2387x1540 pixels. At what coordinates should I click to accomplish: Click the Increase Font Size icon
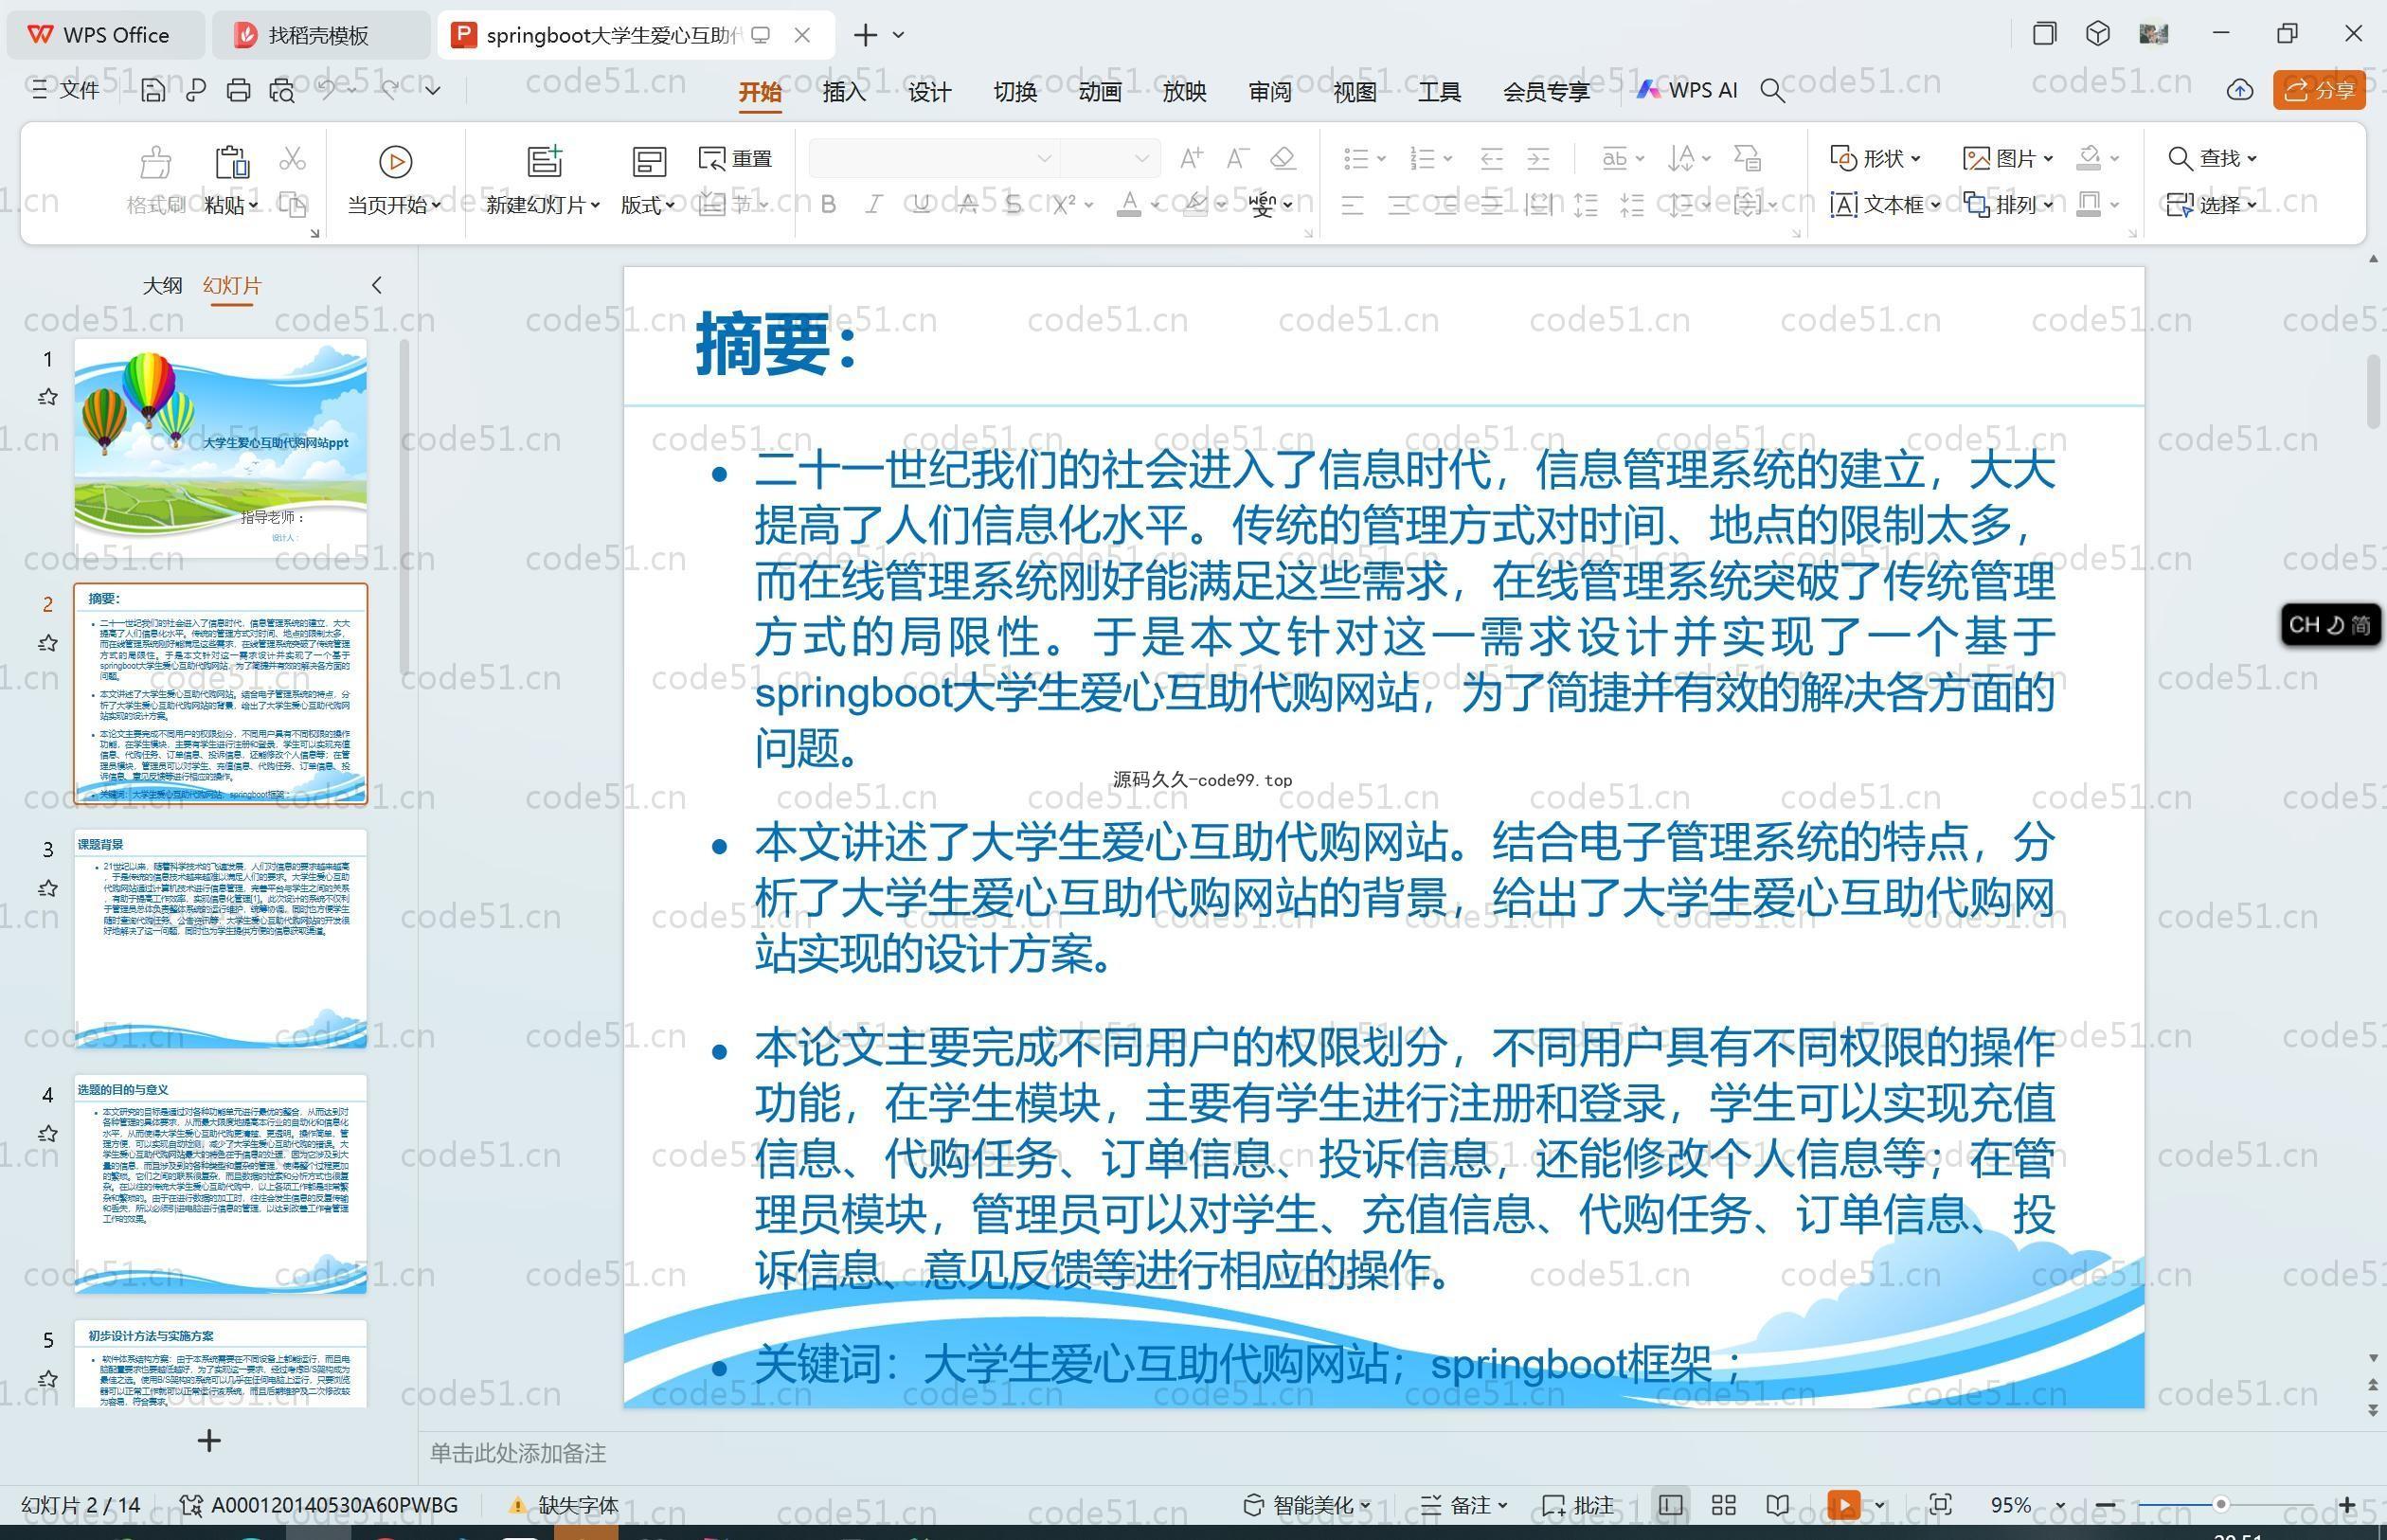pyautogui.click(x=1191, y=158)
